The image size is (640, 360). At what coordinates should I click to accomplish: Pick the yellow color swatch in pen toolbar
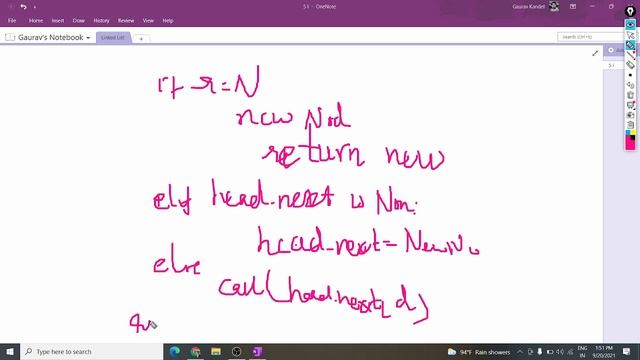(633, 133)
